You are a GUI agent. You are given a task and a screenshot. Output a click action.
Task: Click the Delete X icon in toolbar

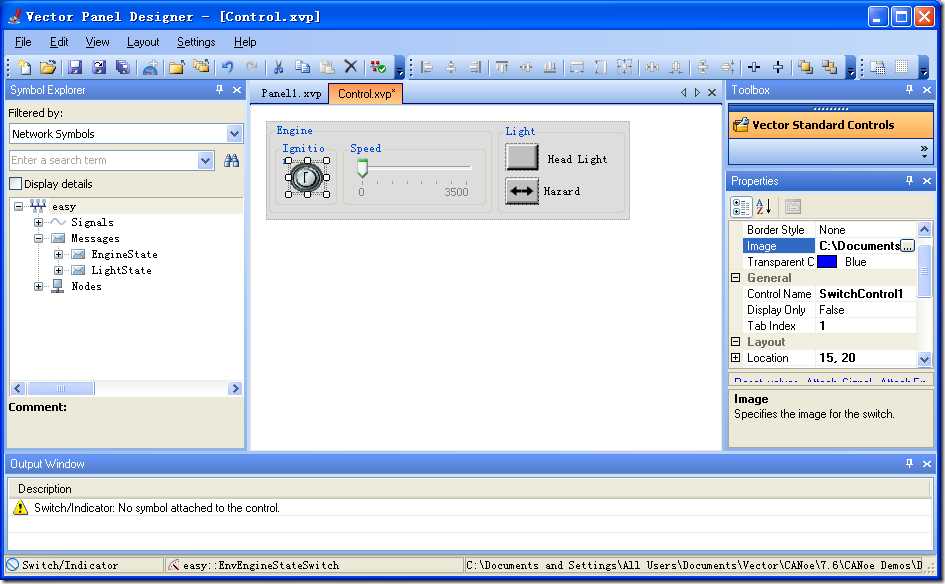click(x=350, y=67)
